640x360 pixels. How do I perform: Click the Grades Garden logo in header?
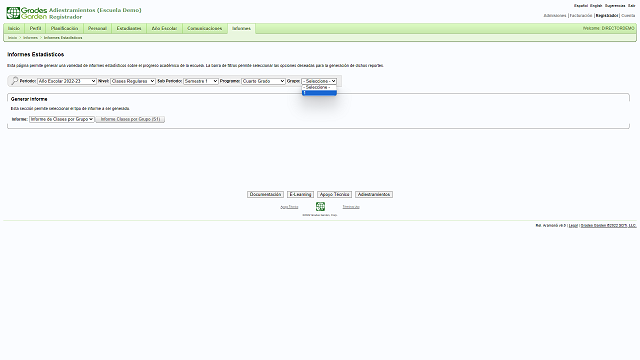[27, 13]
